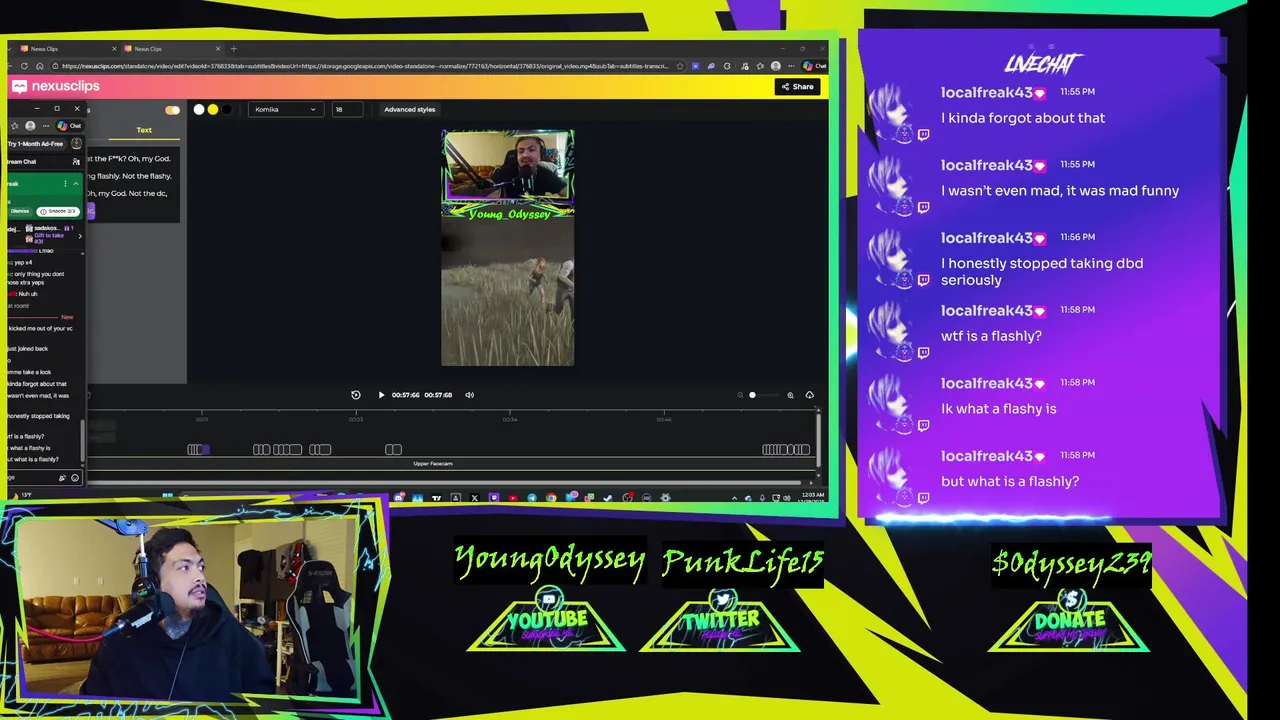Image resolution: width=1280 pixels, height=720 pixels.
Task: Play the clip in the editor
Action: pos(381,395)
